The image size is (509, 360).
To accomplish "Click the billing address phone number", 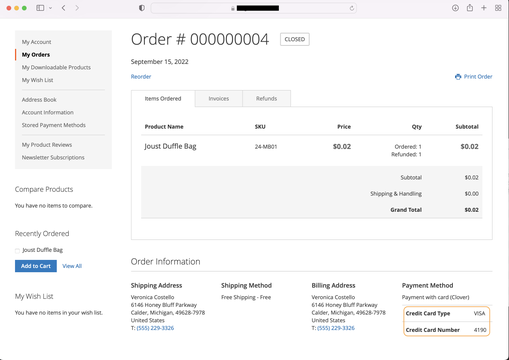I will [336, 328].
